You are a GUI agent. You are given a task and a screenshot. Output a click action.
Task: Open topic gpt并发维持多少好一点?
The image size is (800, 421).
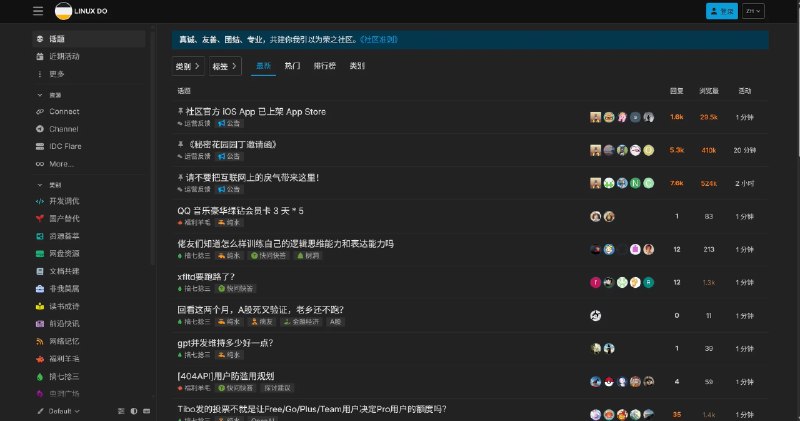pyautogui.click(x=225, y=343)
